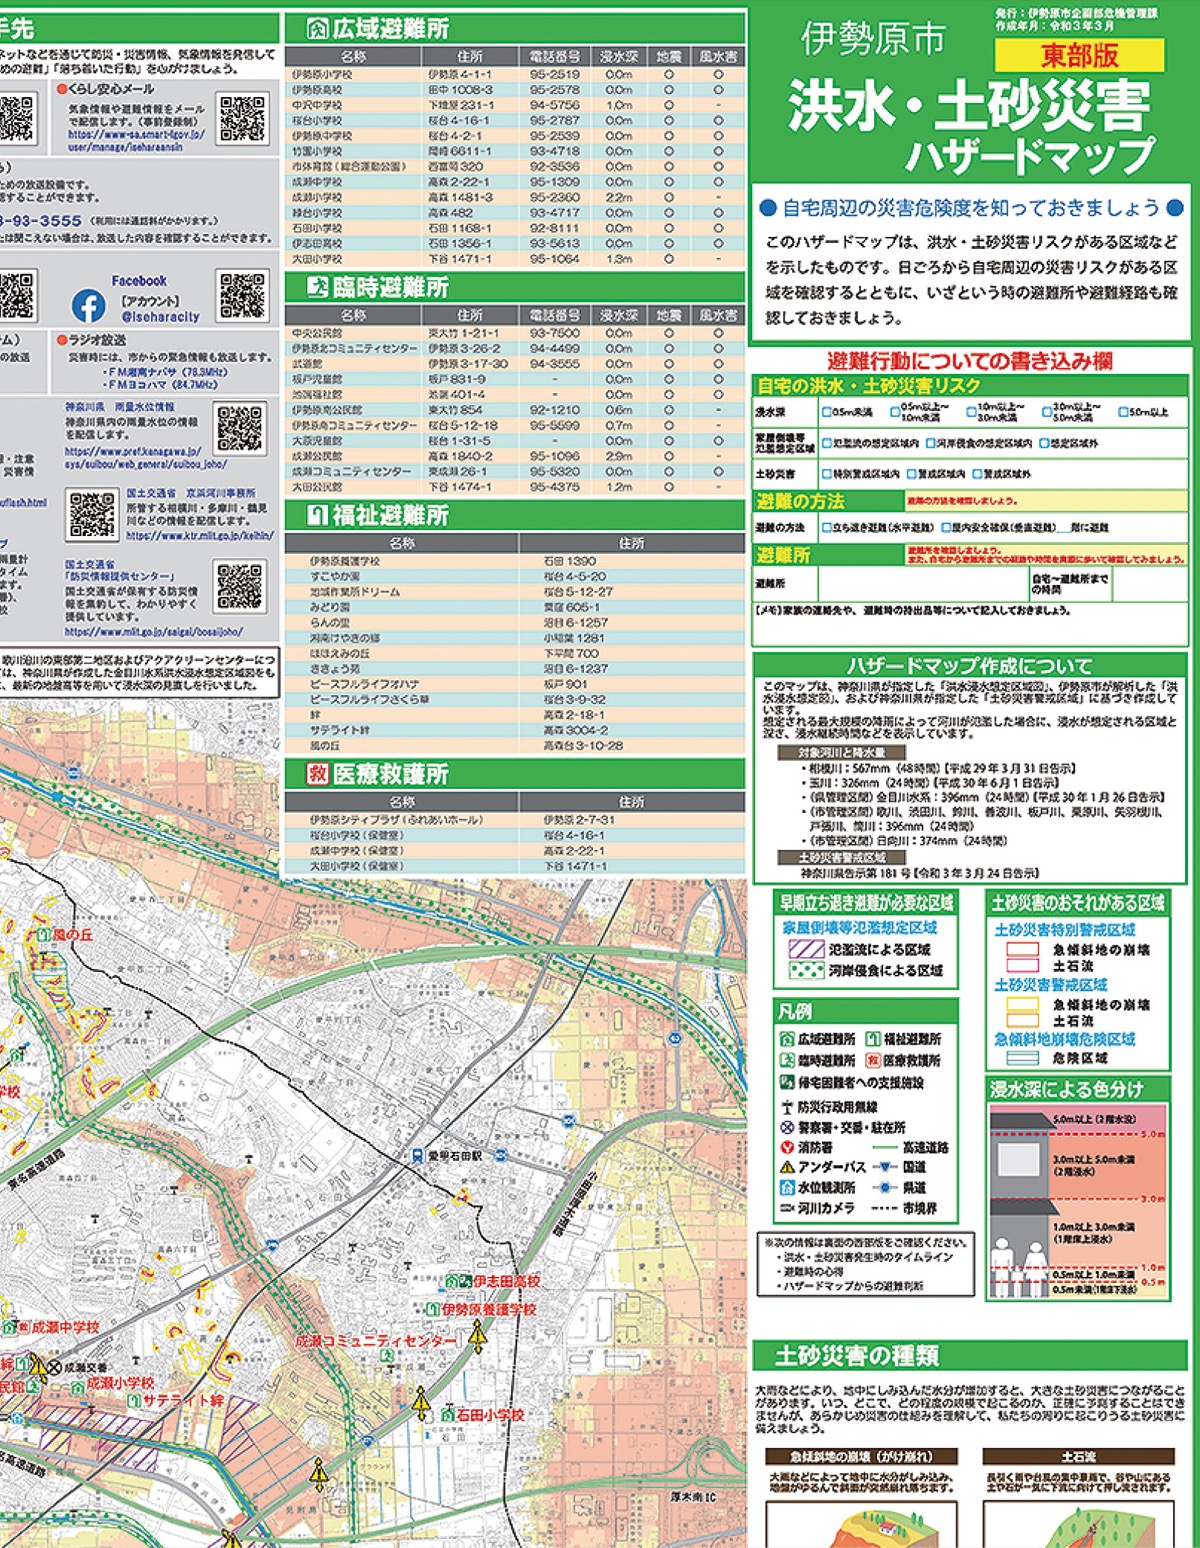1200x1548 pixels.
Task: Click the 消防署 icon in the legend
Action: (787, 1147)
